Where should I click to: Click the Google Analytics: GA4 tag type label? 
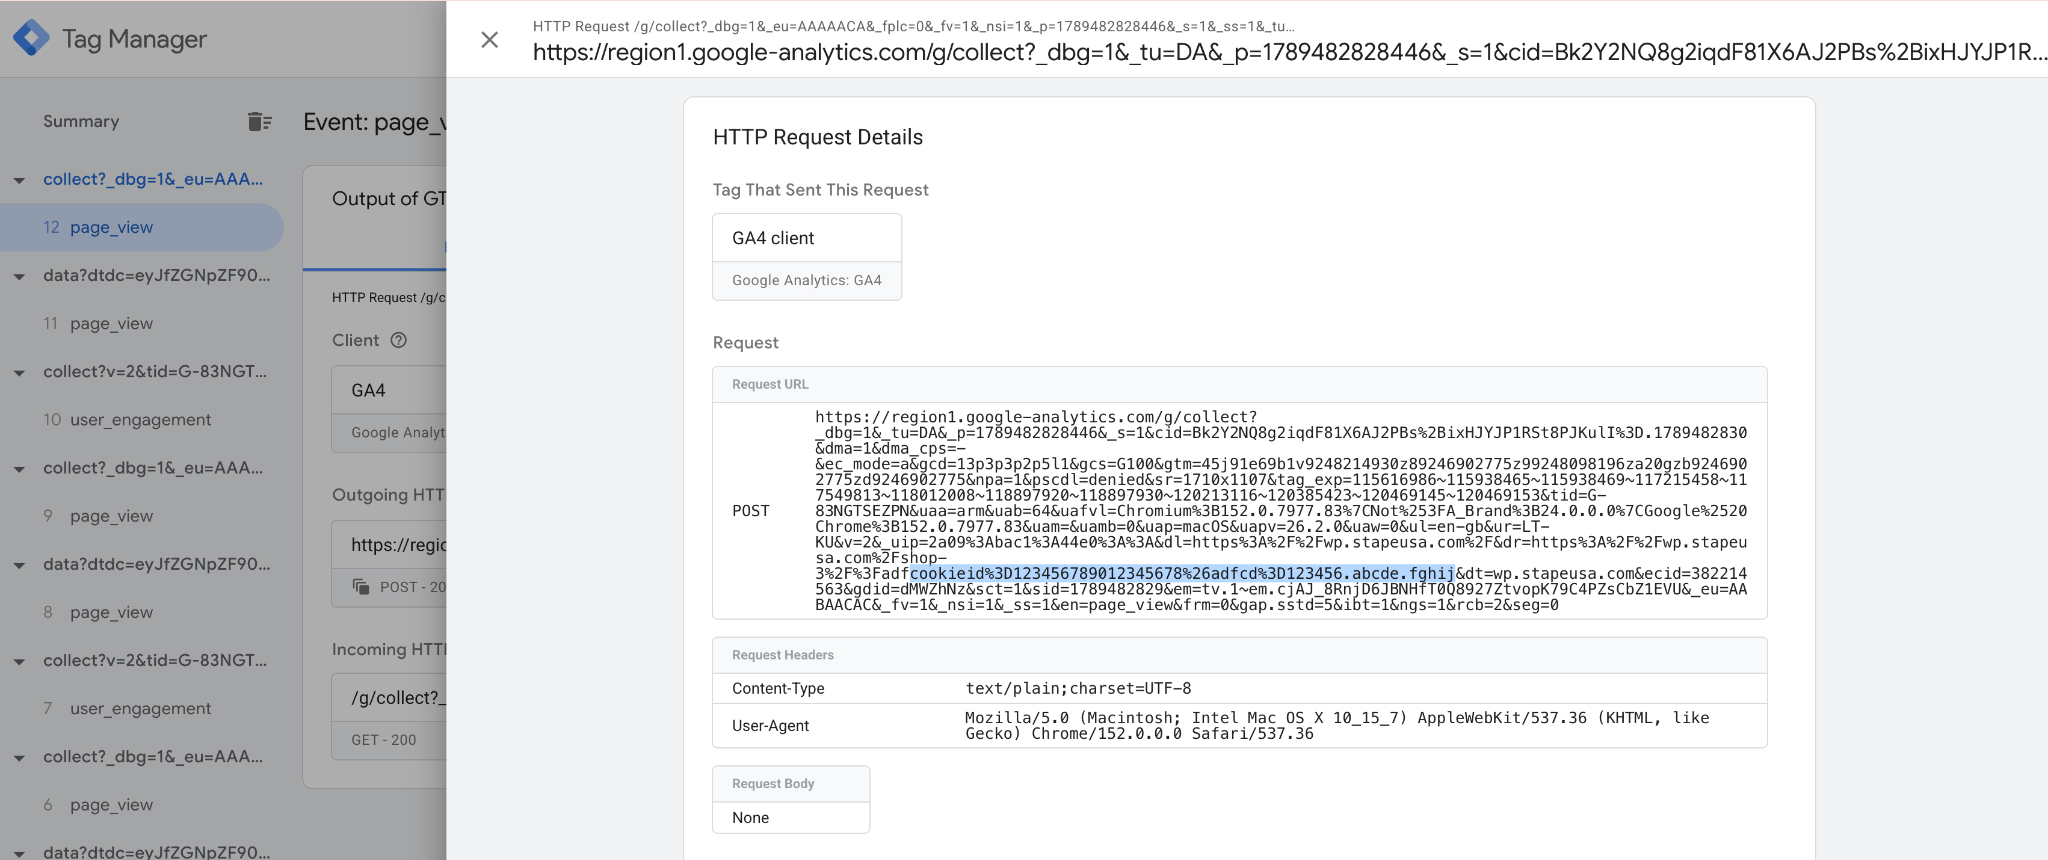coord(806,280)
